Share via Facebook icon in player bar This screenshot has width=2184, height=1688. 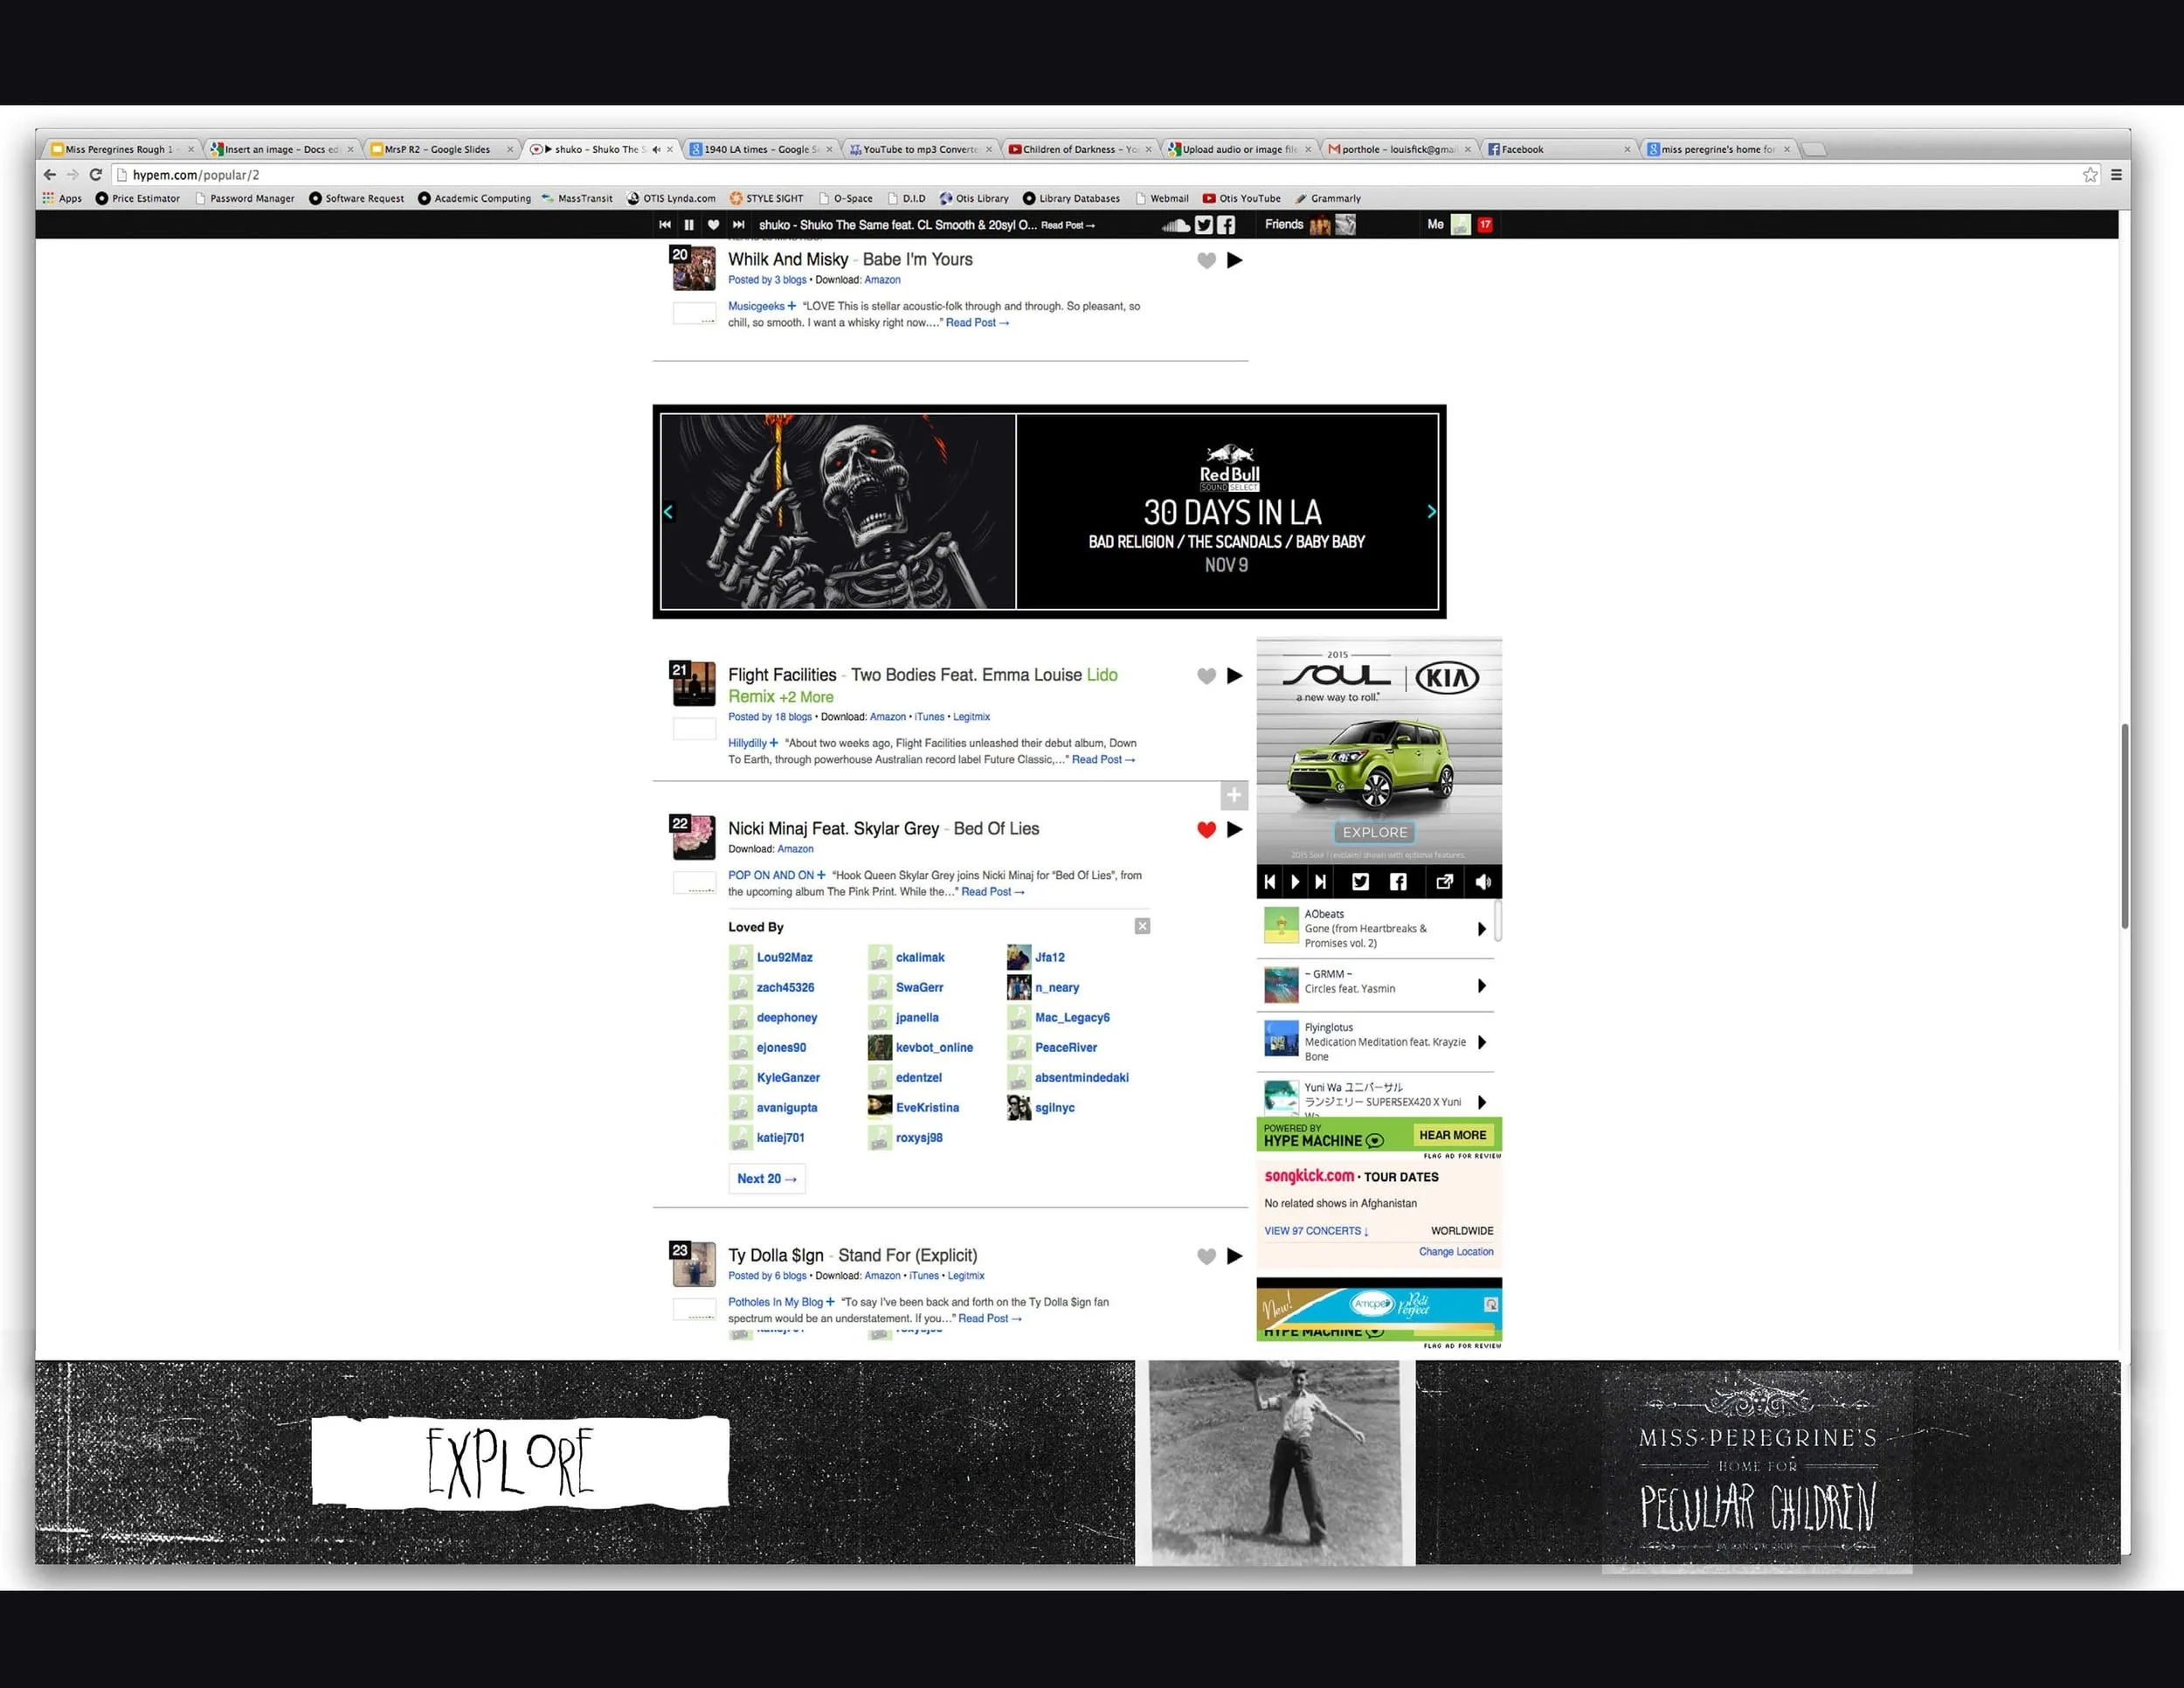pos(1226,225)
